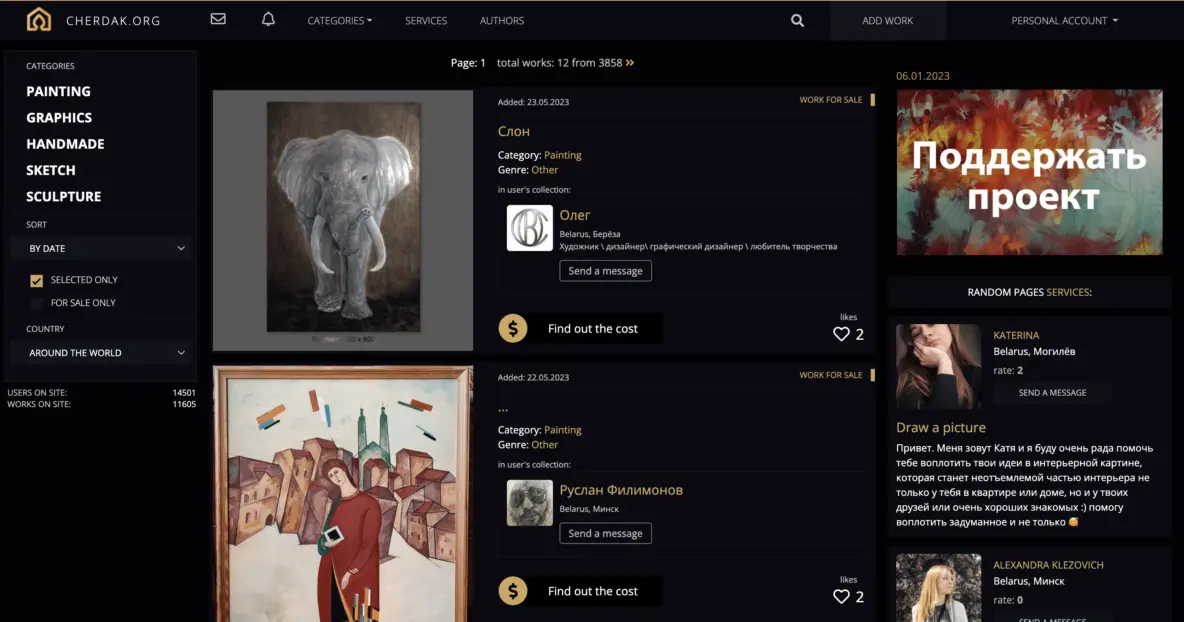Screen dimensions: 1184x622
Task: Click the Cherdak.org house logo icon
Action: [38, 20]
